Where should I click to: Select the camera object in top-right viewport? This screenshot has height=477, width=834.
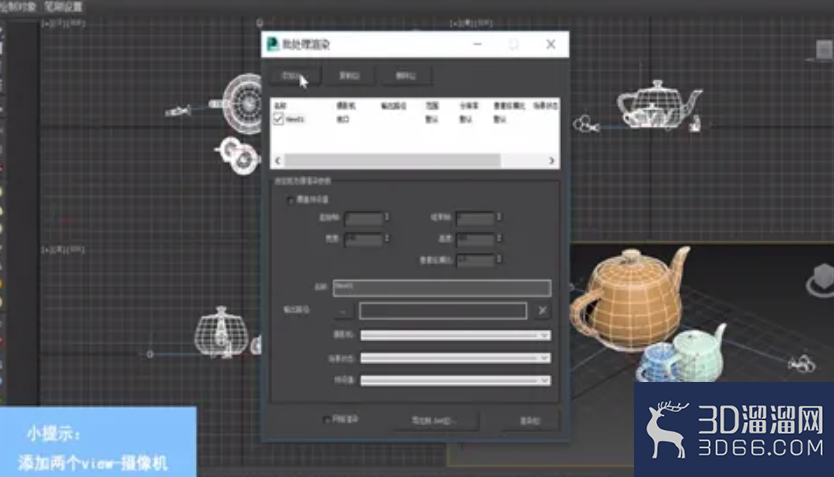[x=586, y=125]
